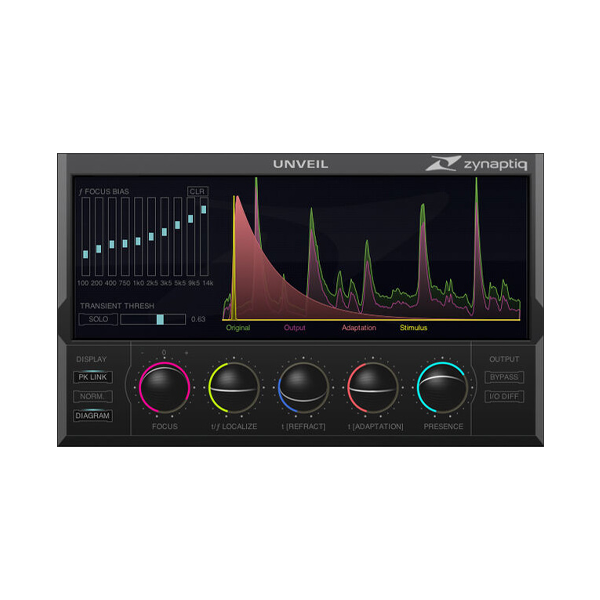The image size is (600, 600).
Task: Clear focus bias with CLR button
Action: coord(197,191)
